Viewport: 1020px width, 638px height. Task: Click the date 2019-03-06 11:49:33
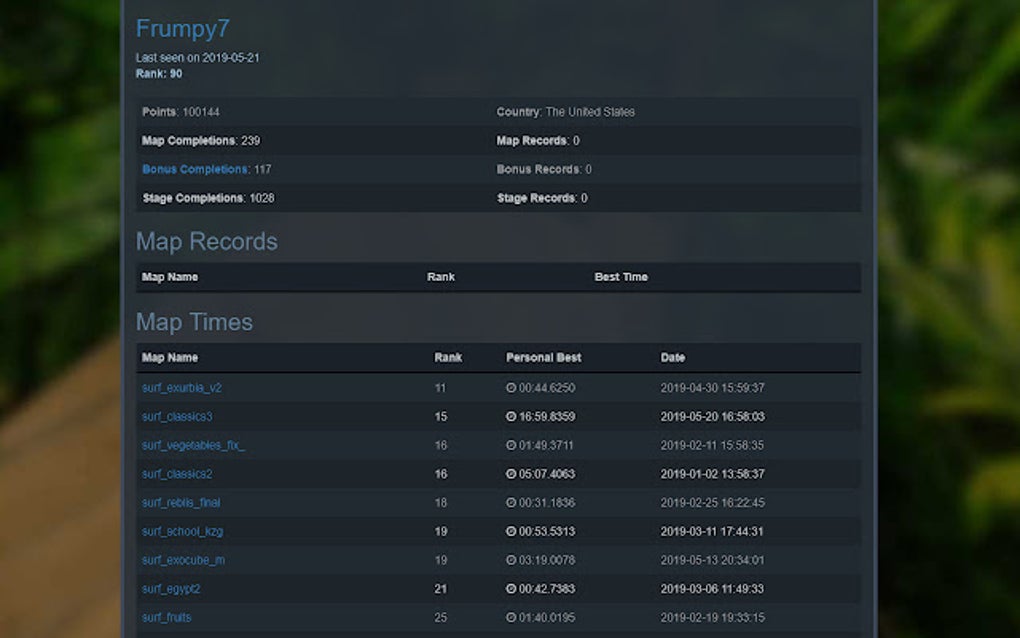[x=712, y=589]
